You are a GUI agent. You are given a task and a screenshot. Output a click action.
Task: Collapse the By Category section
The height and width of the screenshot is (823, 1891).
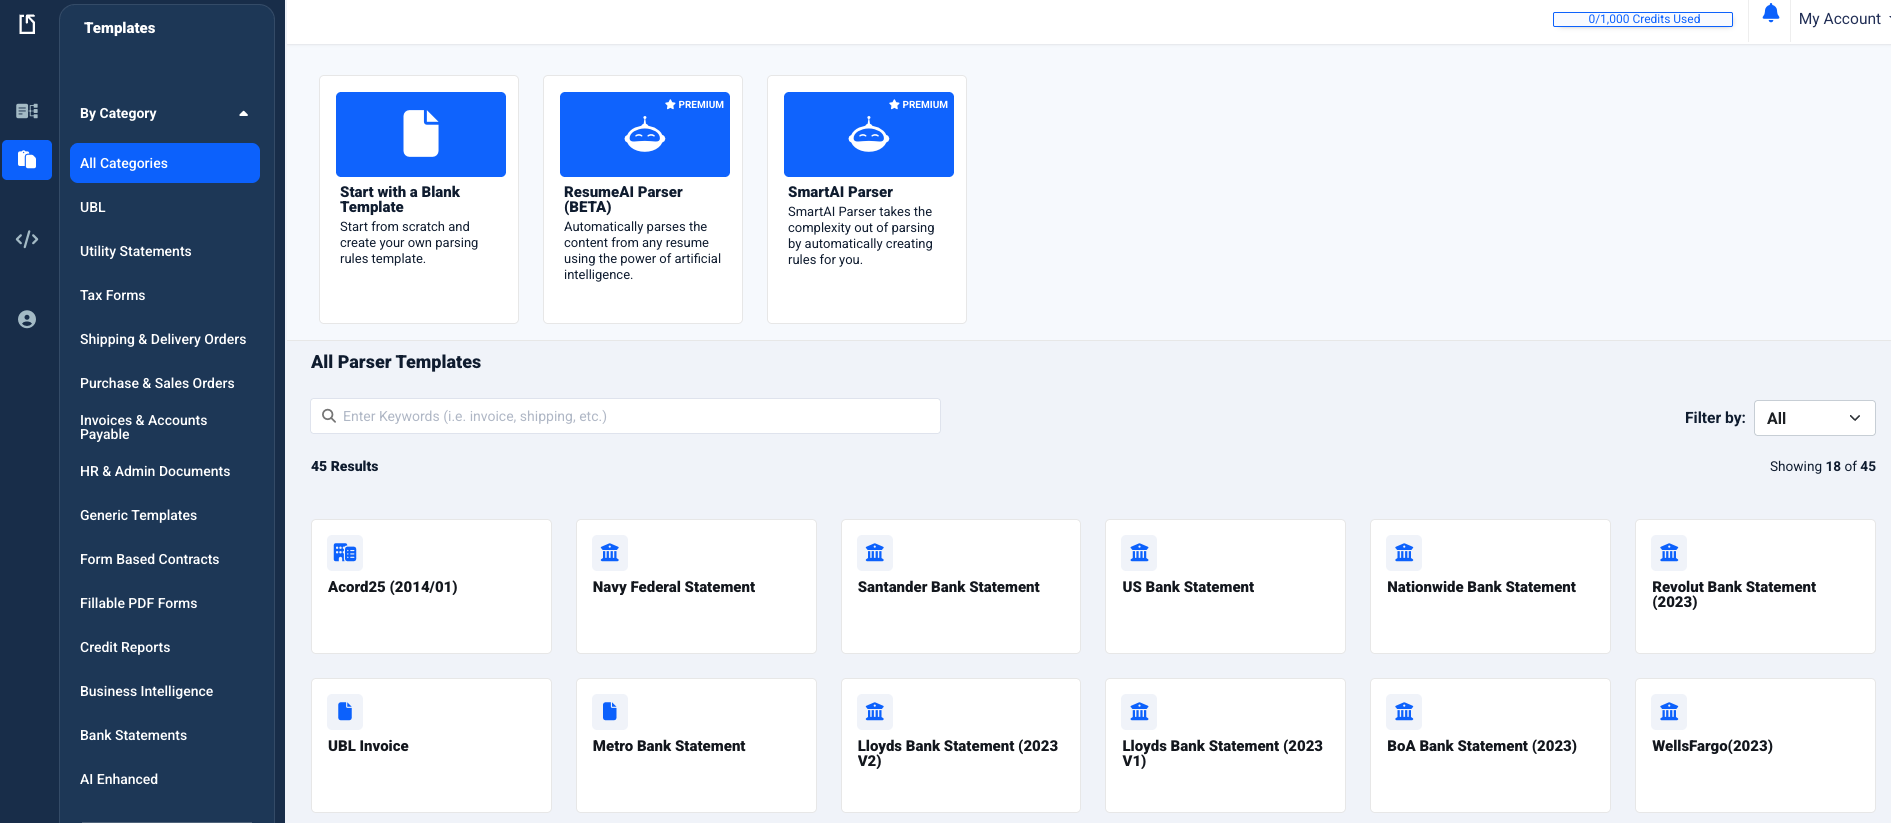click(x=243, y=113)
